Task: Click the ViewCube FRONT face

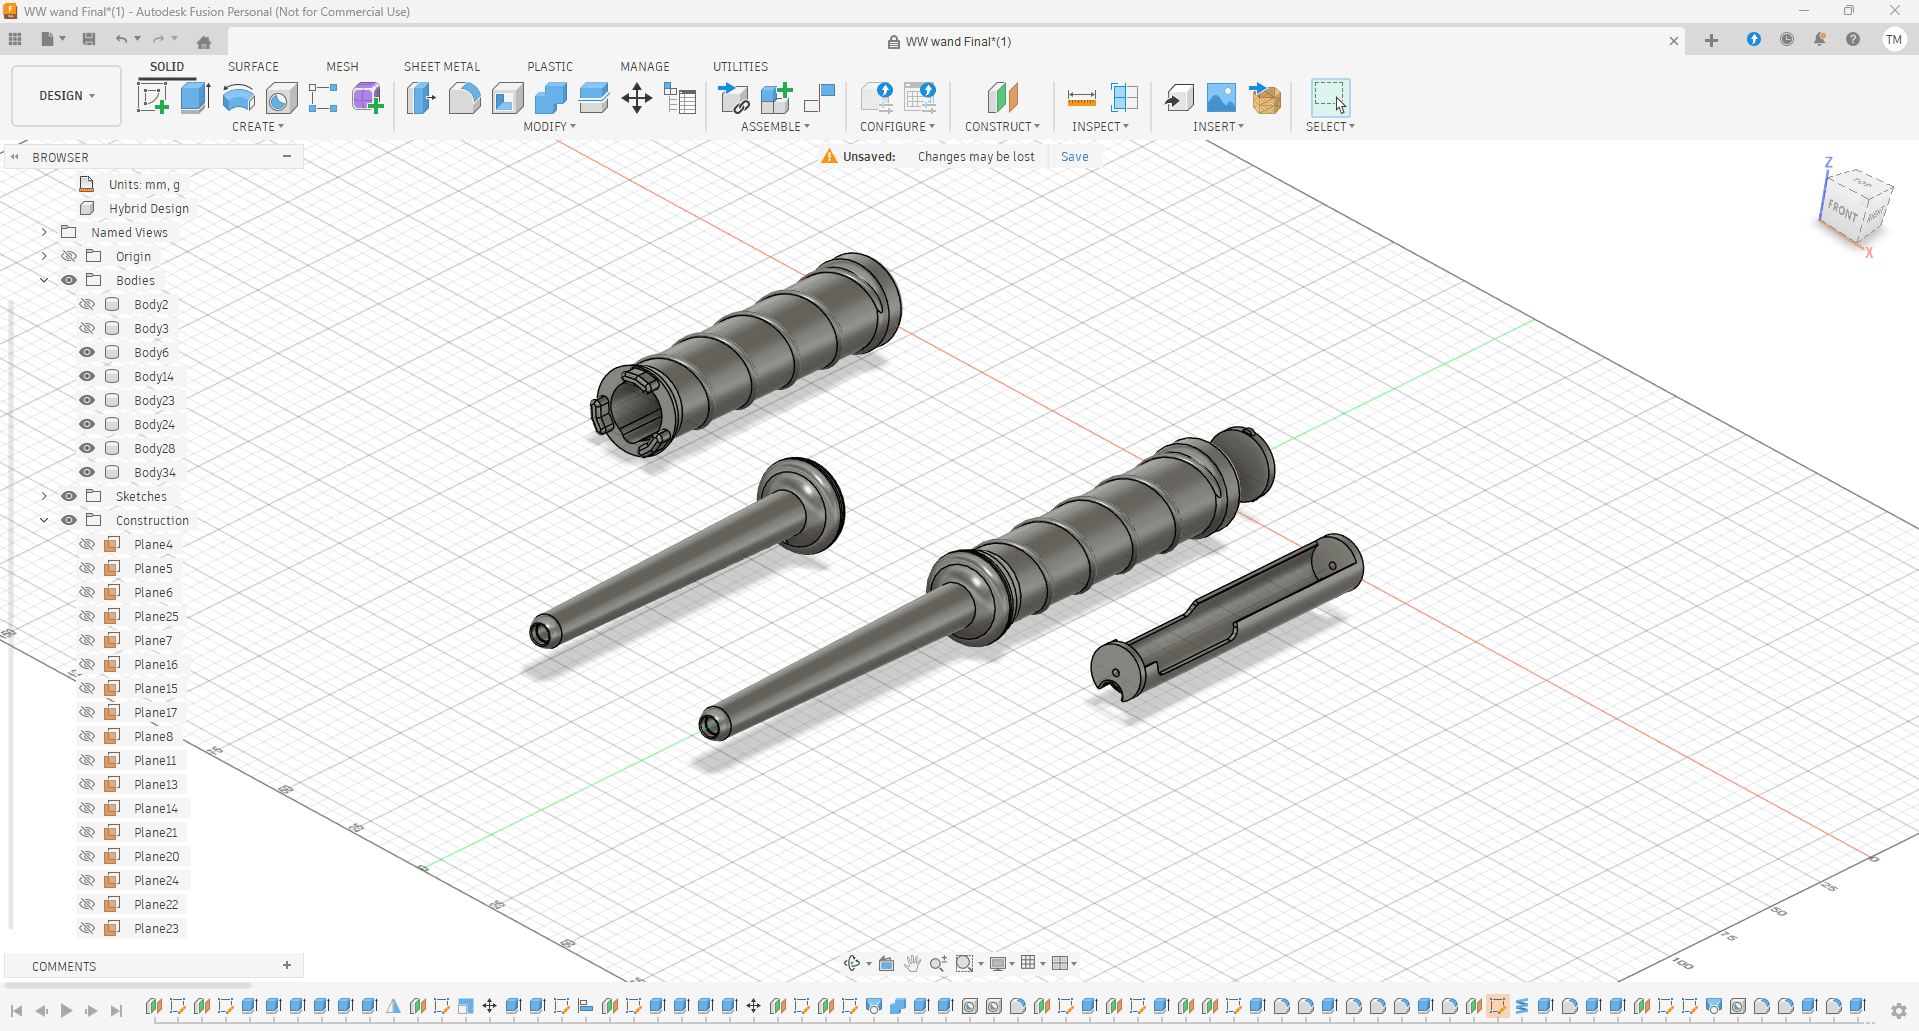Action: coord(1842,211)
